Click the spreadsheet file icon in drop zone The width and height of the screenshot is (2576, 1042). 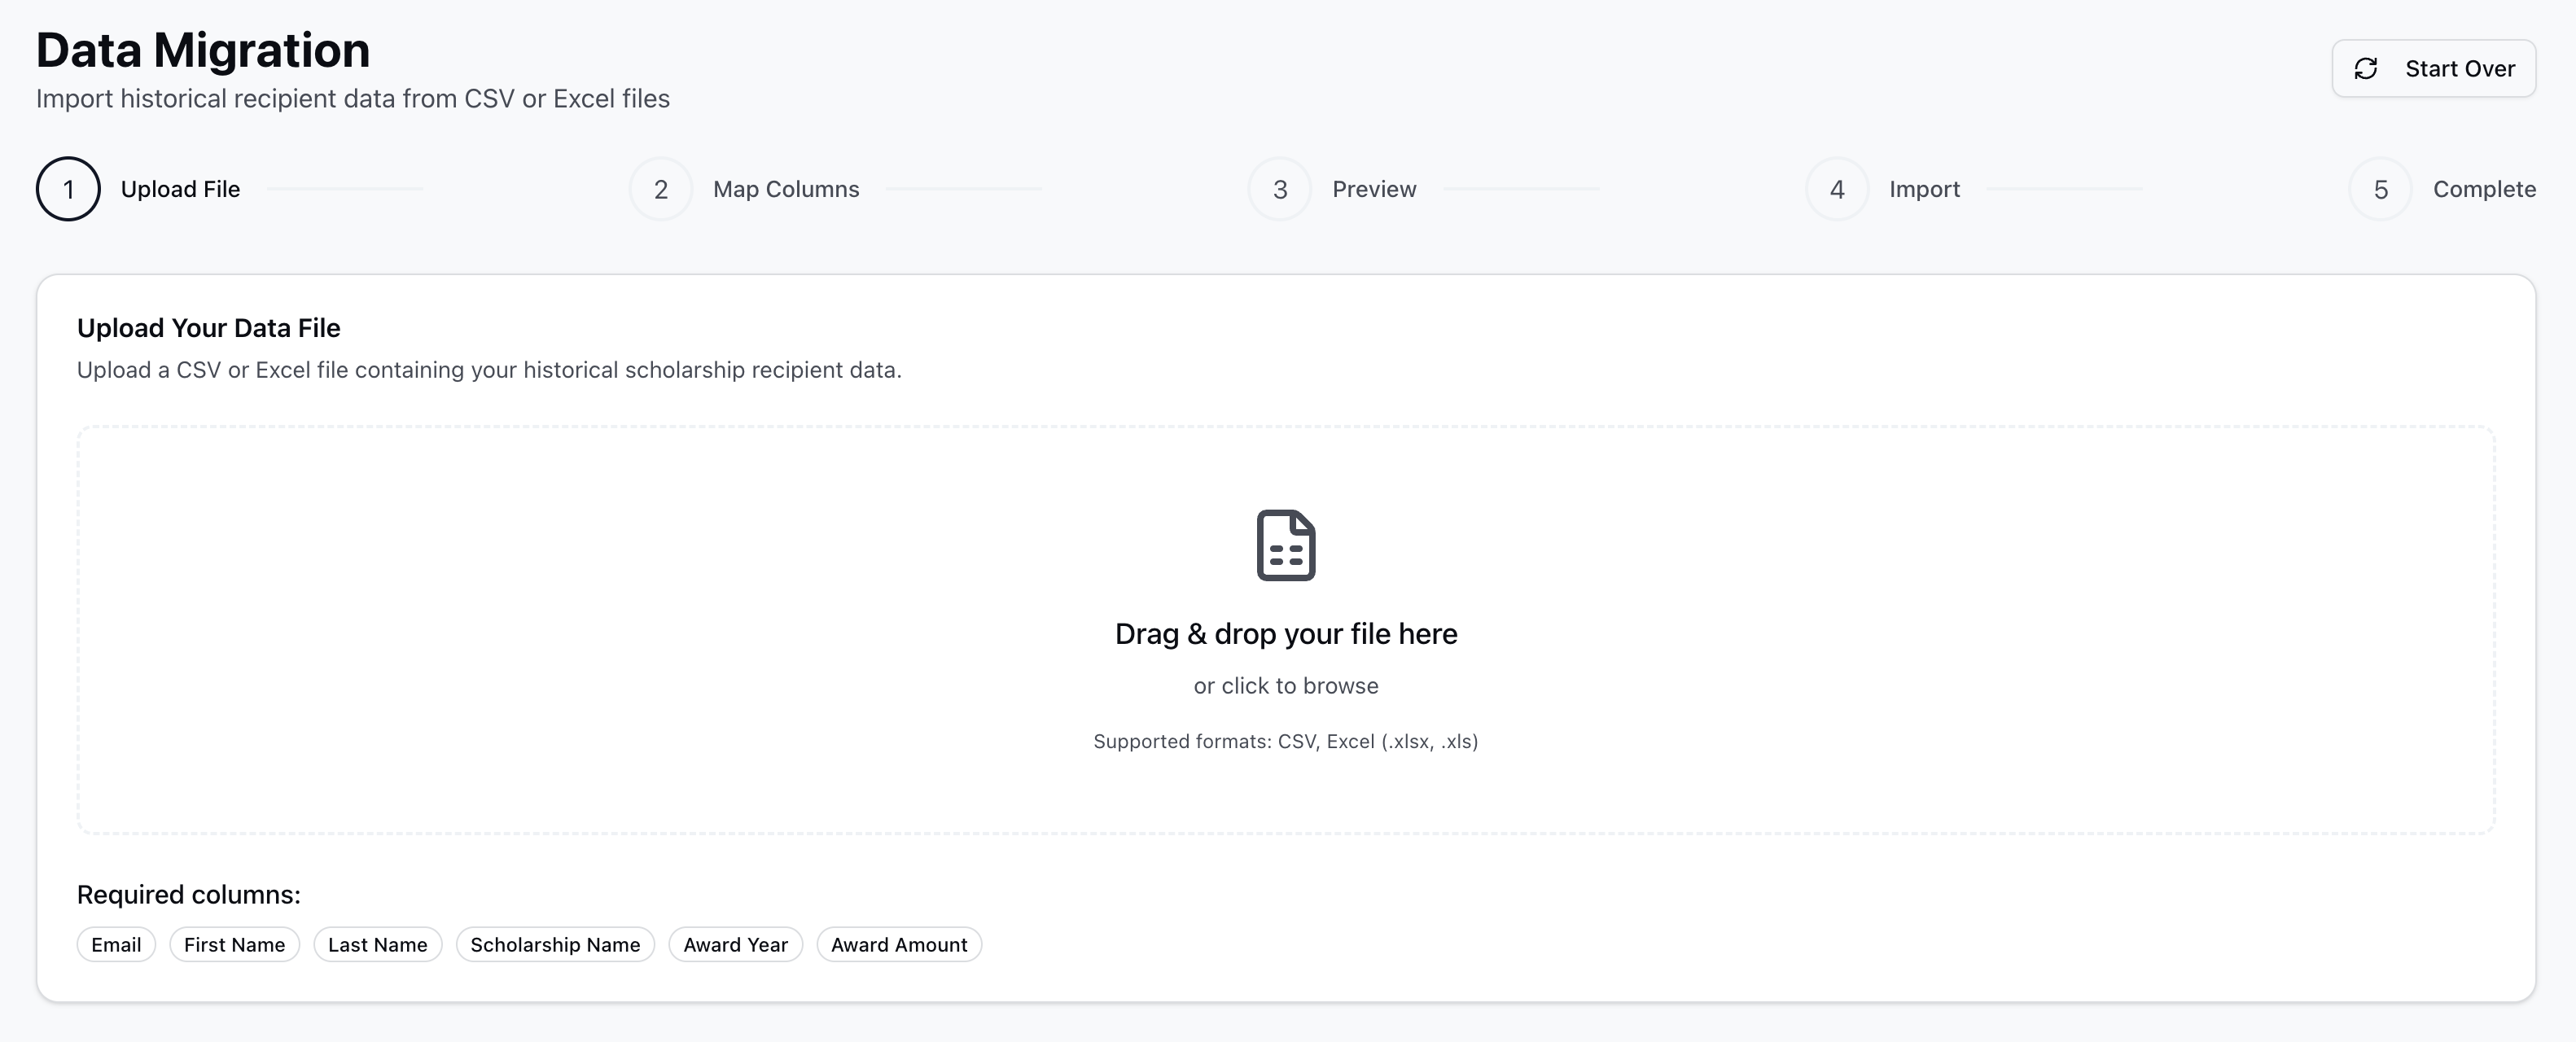[x=1286, y=545]
